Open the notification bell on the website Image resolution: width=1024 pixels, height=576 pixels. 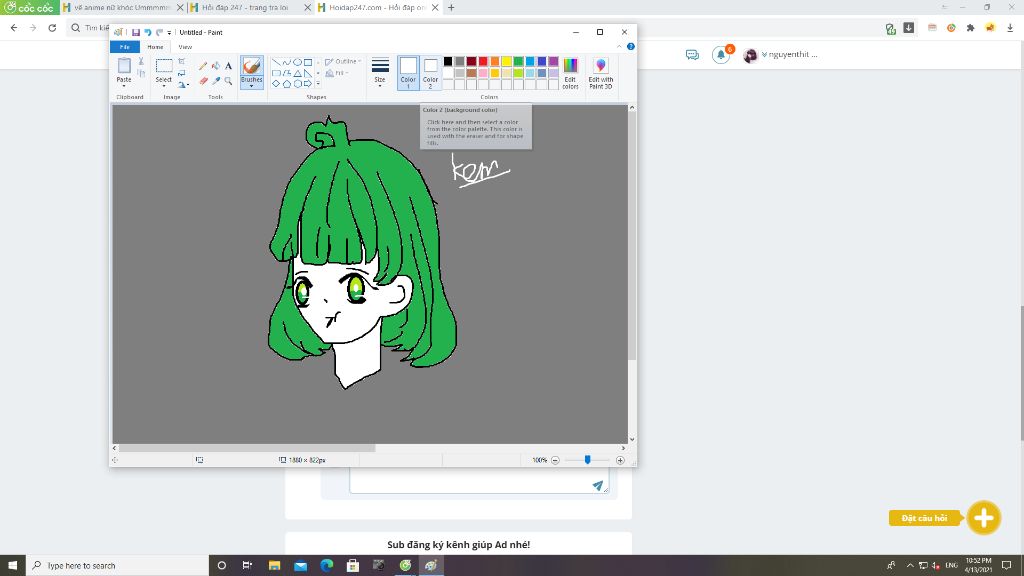pos(721,55)
